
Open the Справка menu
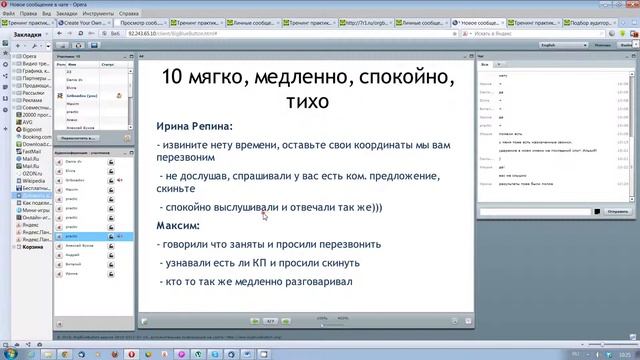click(x=129, y=13)
